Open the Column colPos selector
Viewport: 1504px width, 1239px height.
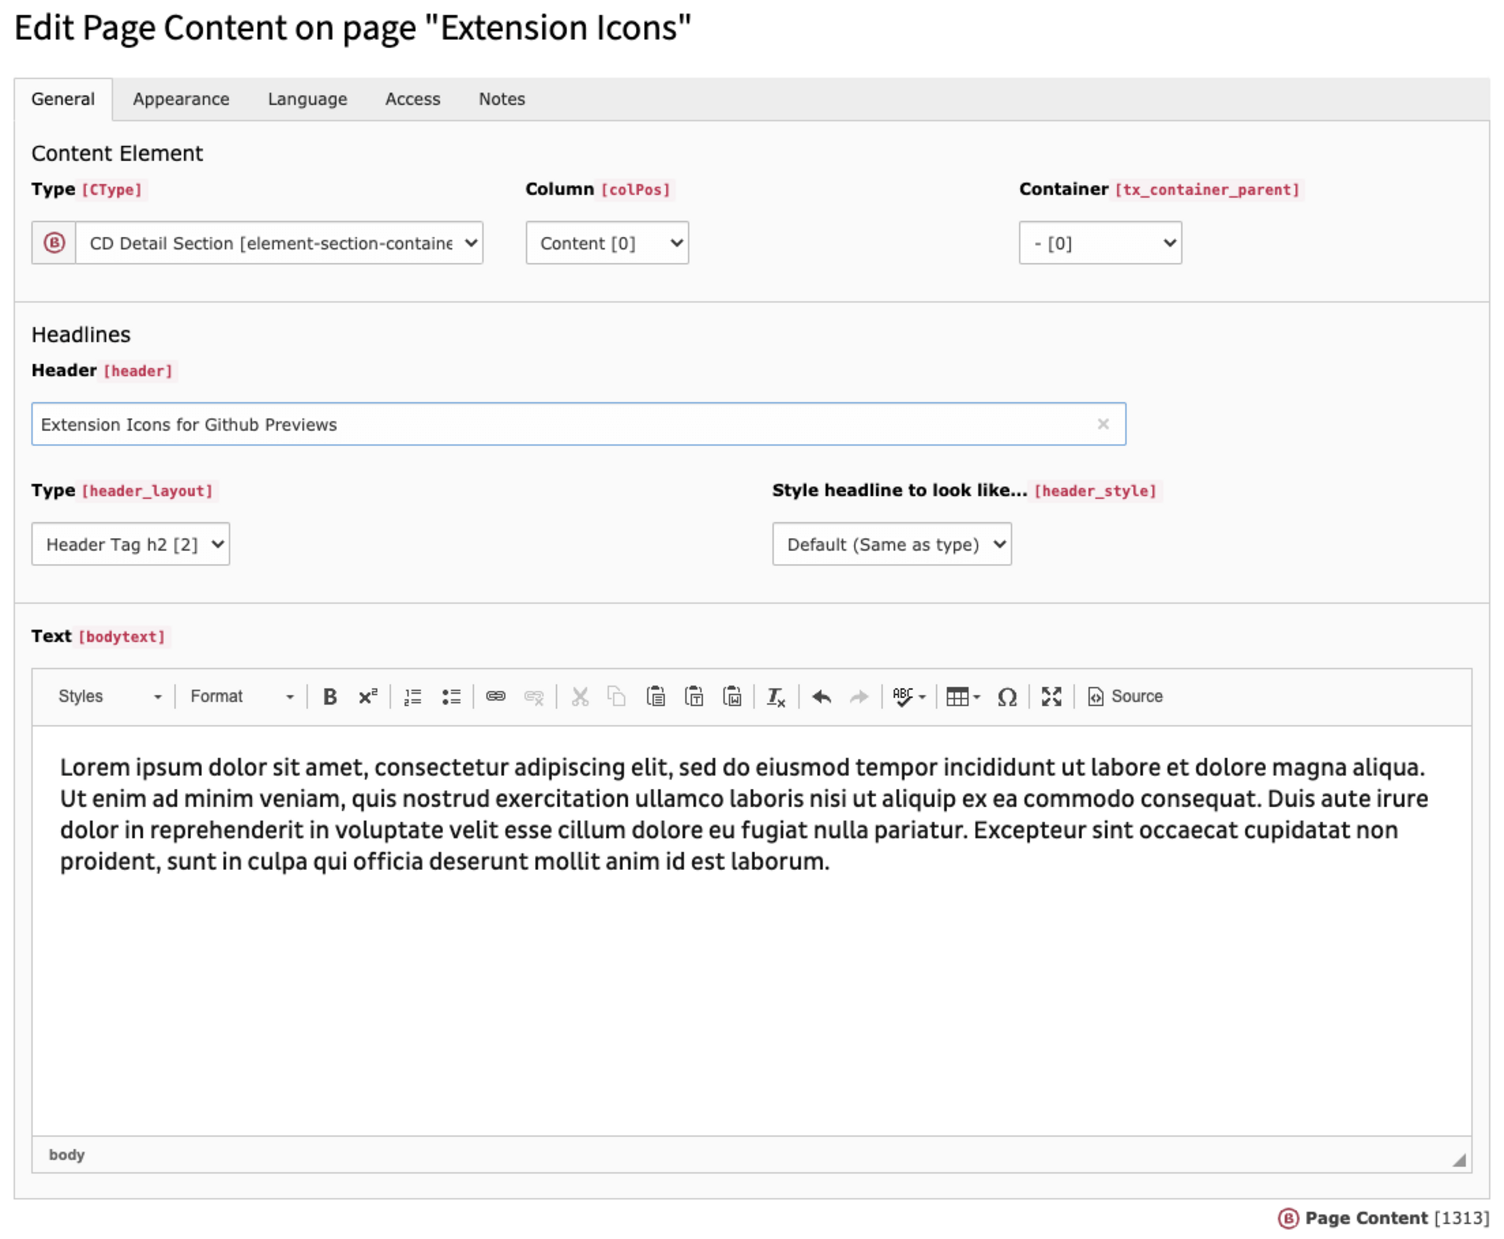pos(606,242)
